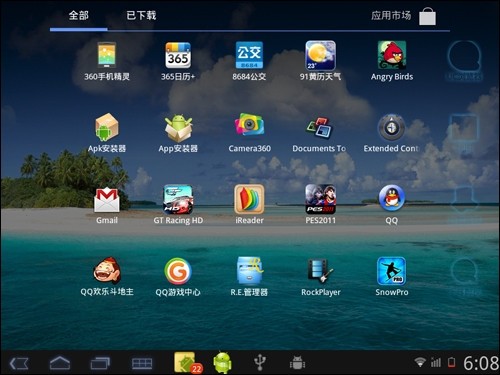Open the QQ游戏中心 game center
500x375 pixels.
[x=178, y=277]
